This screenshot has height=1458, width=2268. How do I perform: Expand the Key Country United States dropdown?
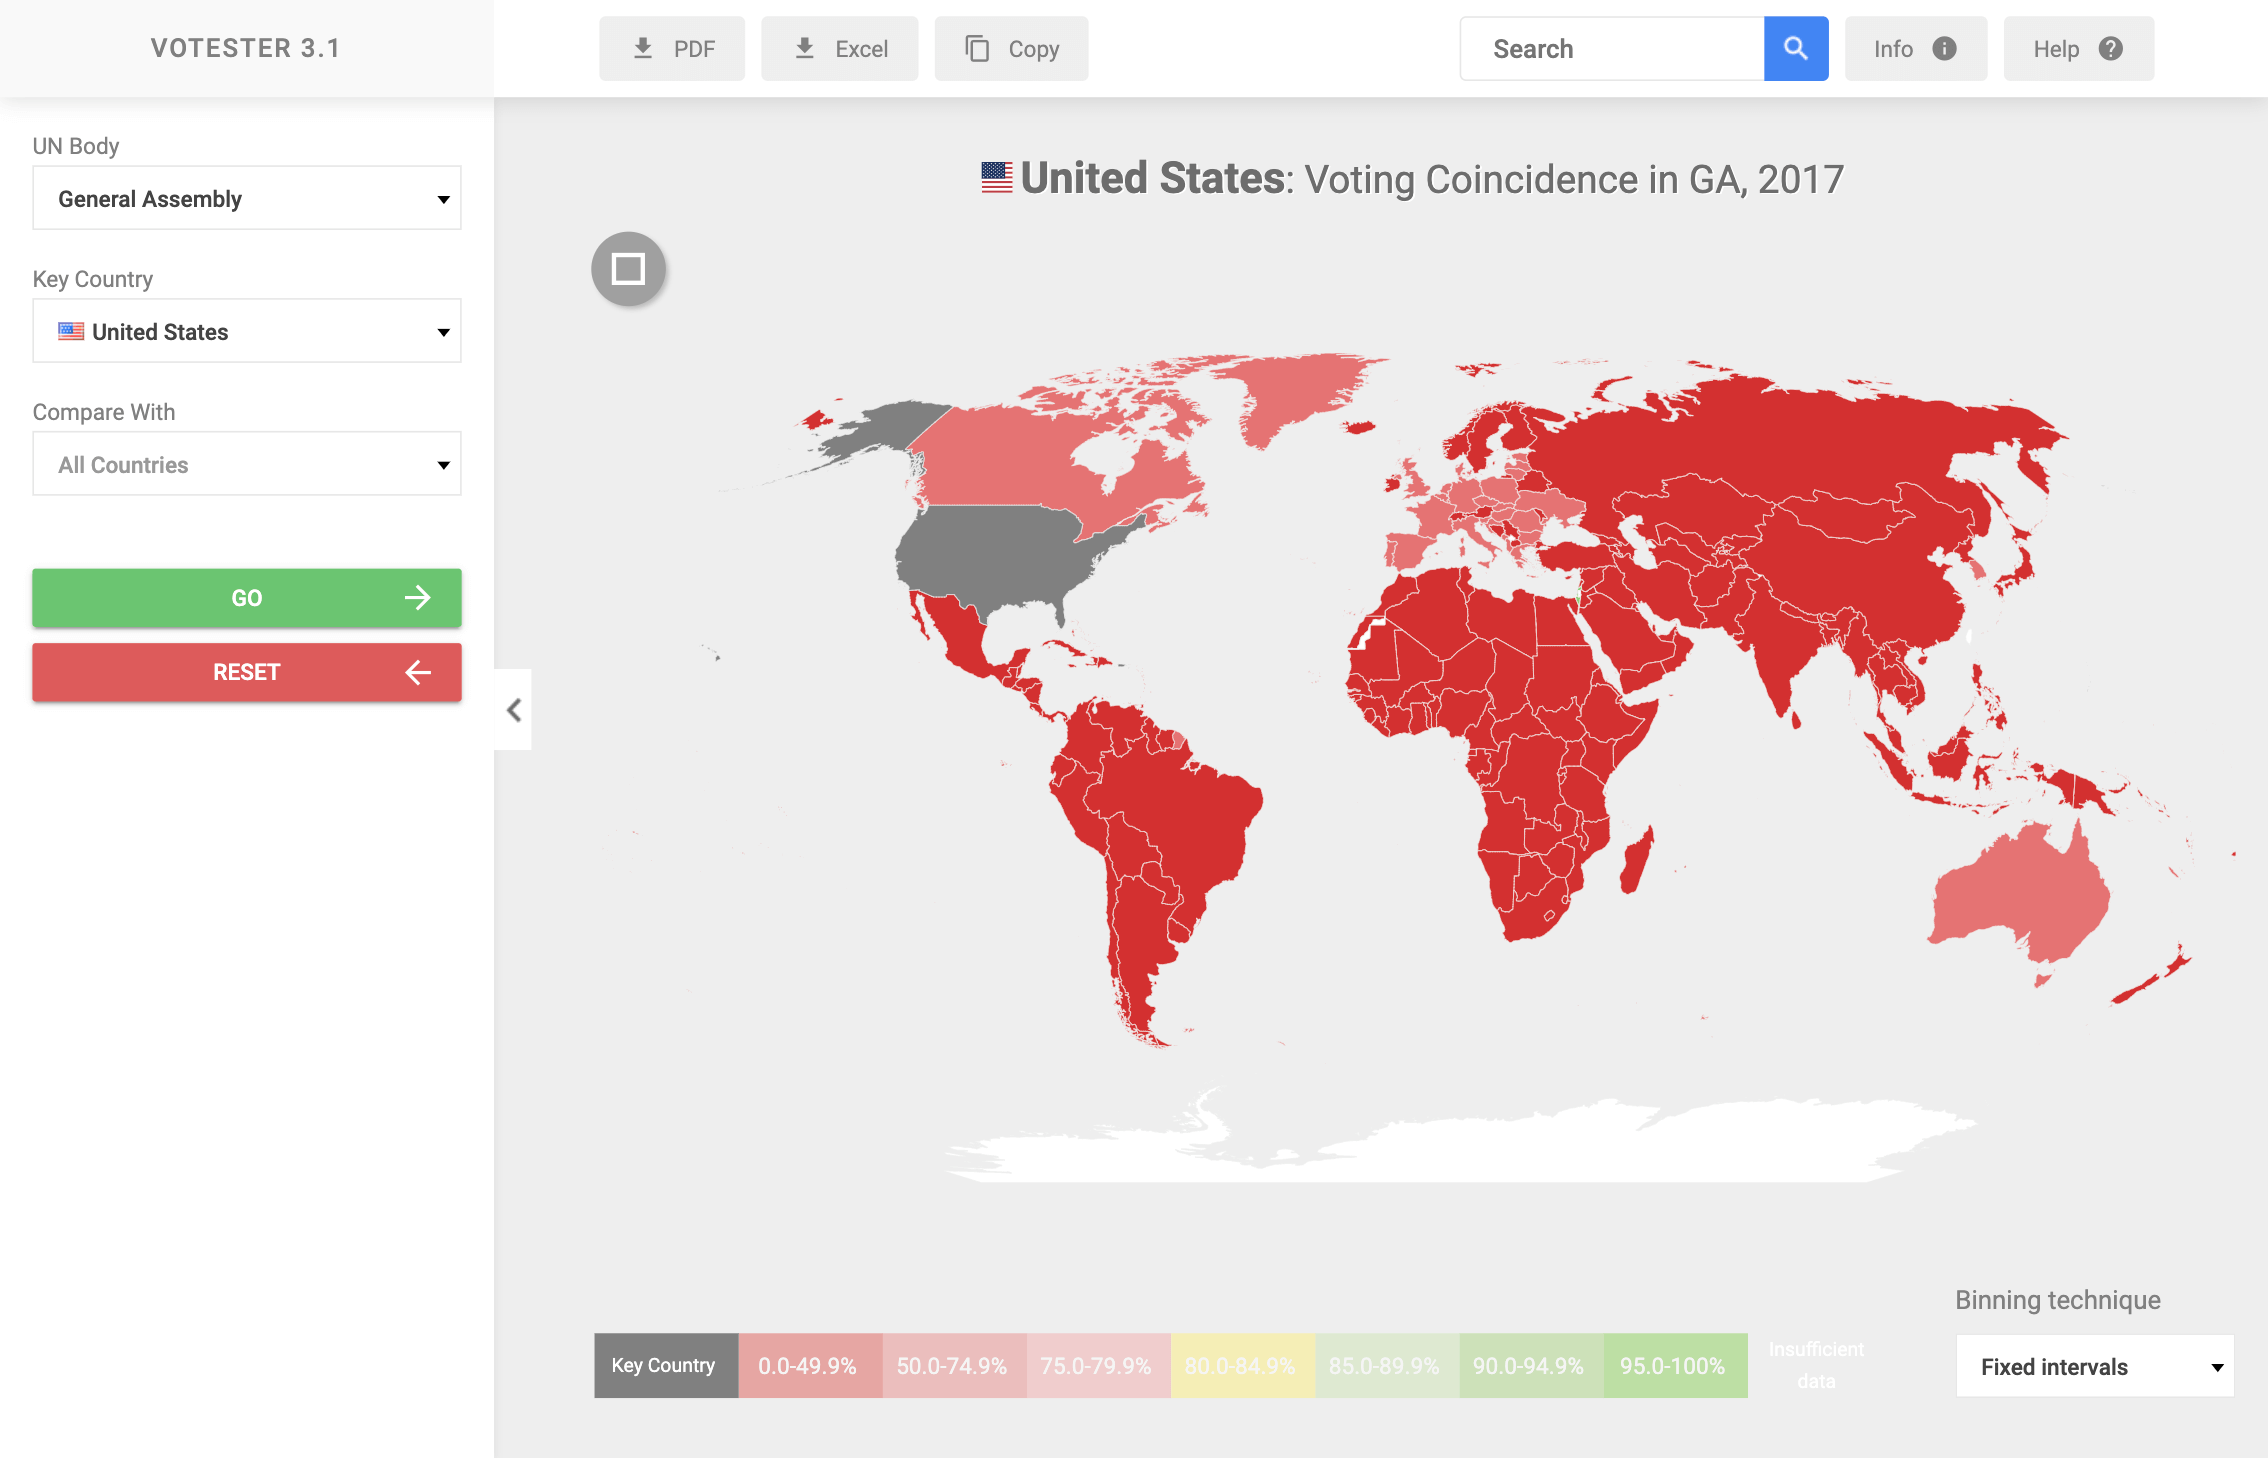click(x=247, y=331)
